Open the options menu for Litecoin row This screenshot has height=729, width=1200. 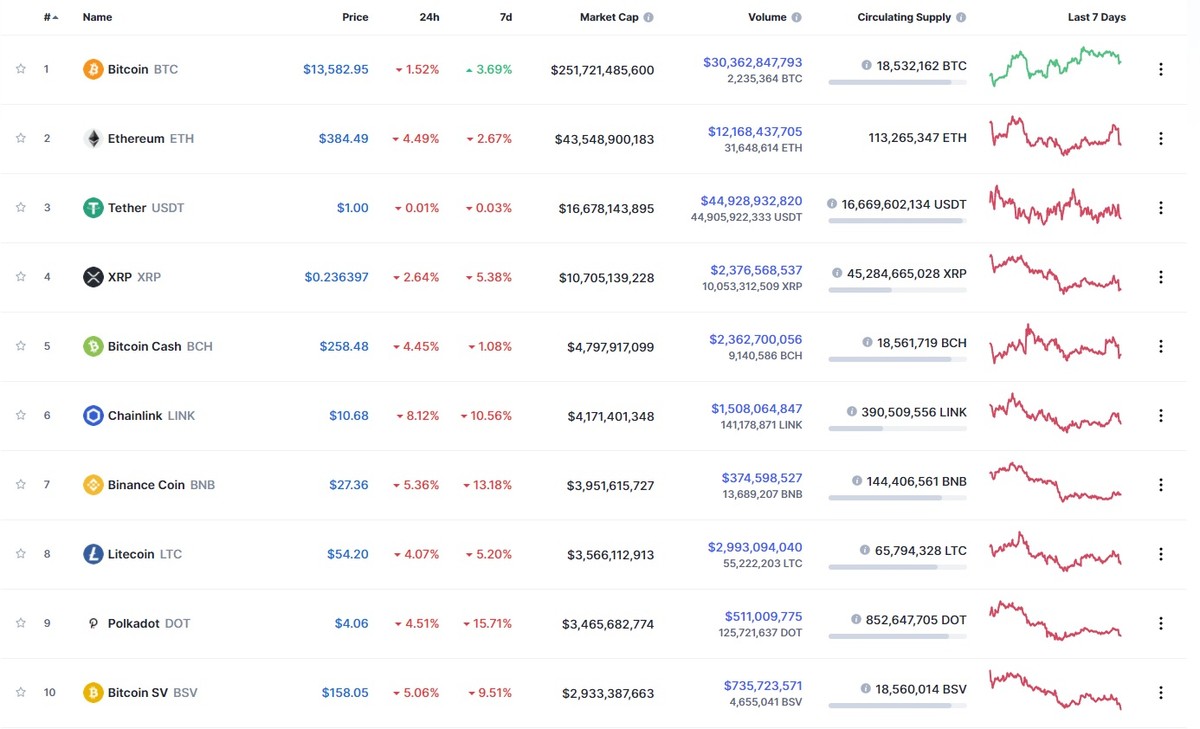(x=1161, y=553)
